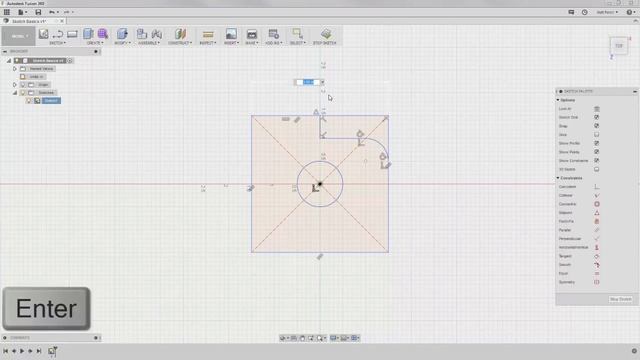640x360 pixels.
Task: Select the Tangent constraint icon
Action: (x=597, y=256)
